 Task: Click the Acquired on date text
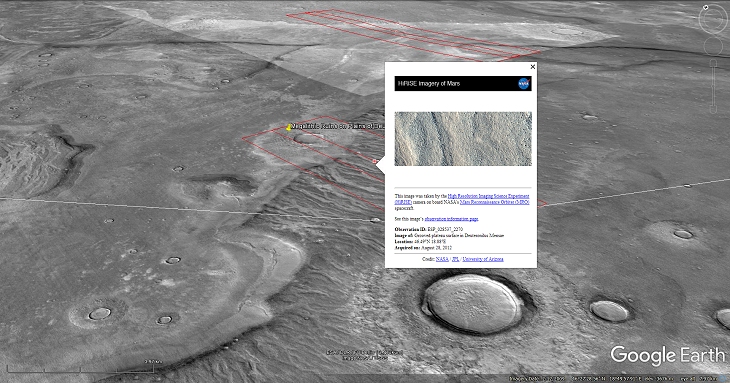point(437,248)
